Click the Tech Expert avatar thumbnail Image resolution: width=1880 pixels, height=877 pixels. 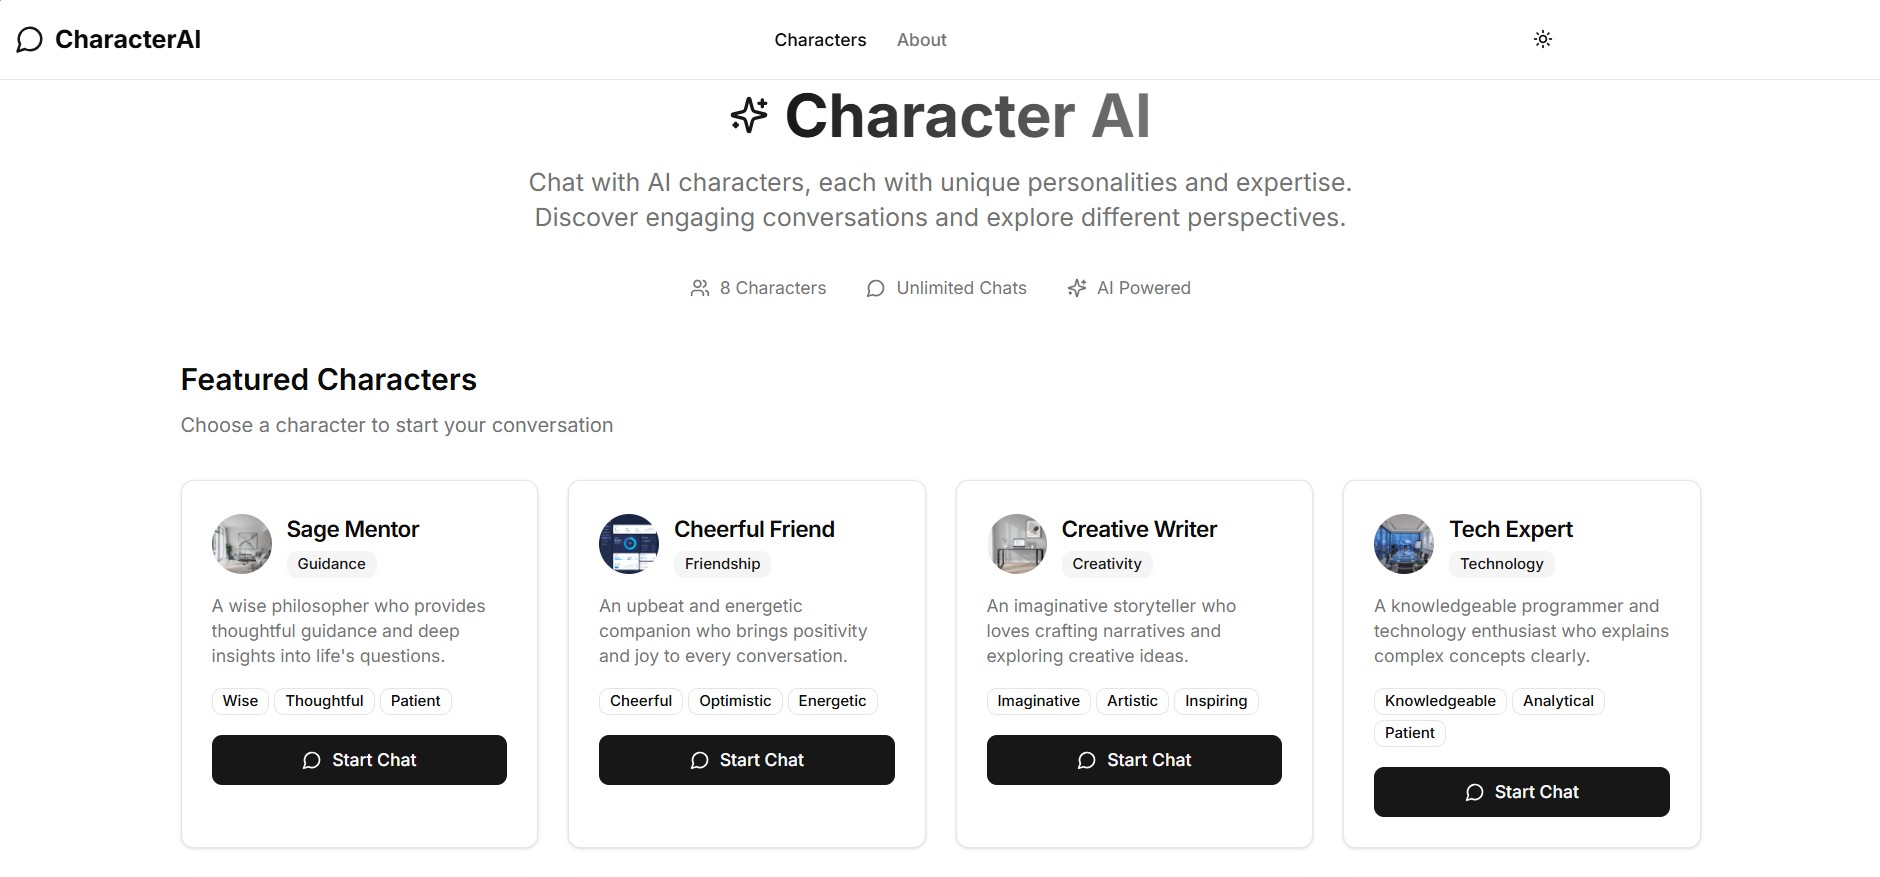point(1403,544)
